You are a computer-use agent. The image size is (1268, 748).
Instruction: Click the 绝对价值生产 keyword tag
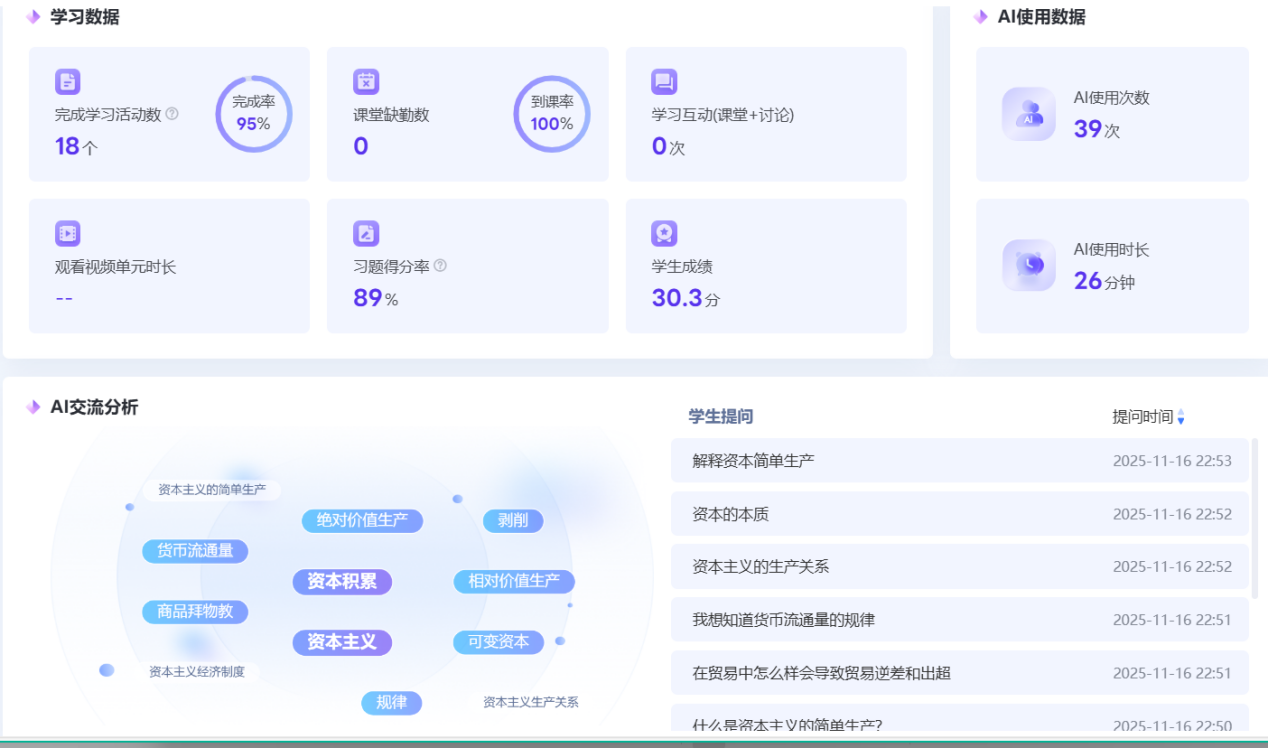click(x=362, y=520)
